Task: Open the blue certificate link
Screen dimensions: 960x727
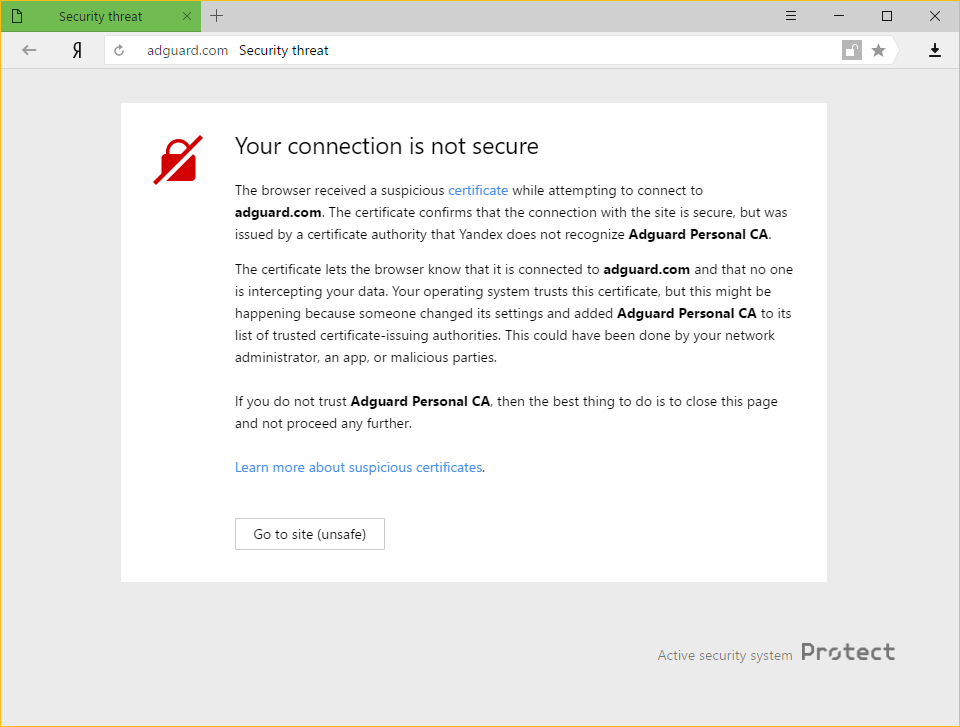Action: (x=478, y=190)
